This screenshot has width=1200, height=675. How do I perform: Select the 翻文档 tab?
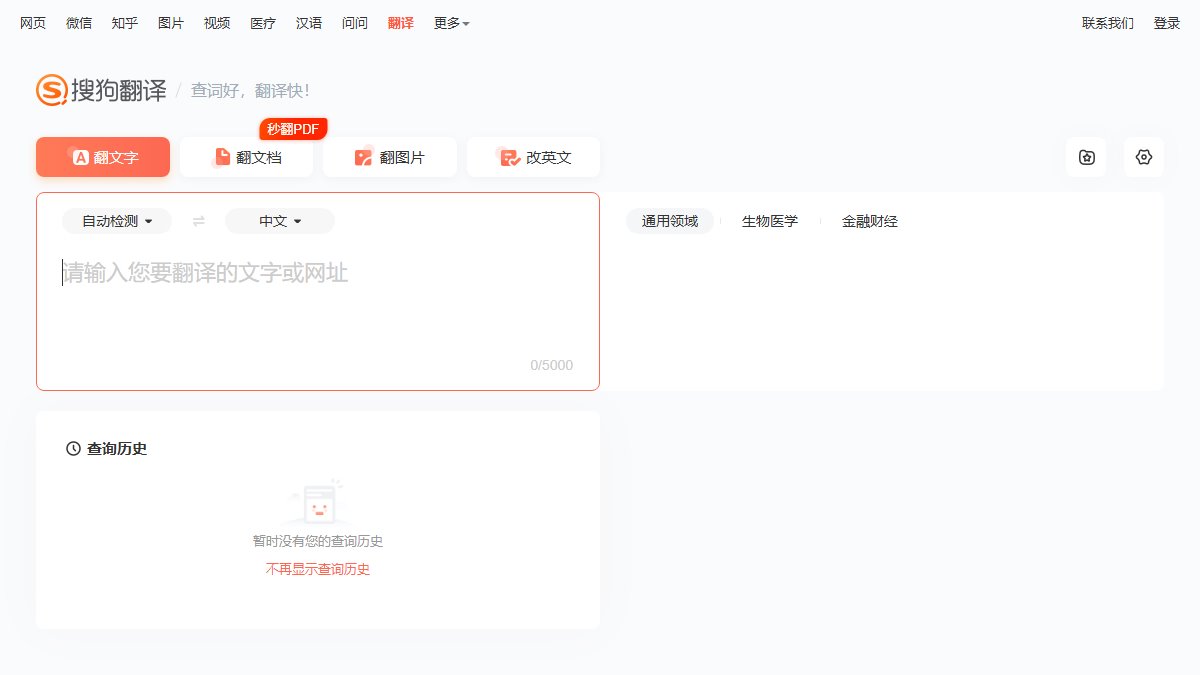coord(247,157)
